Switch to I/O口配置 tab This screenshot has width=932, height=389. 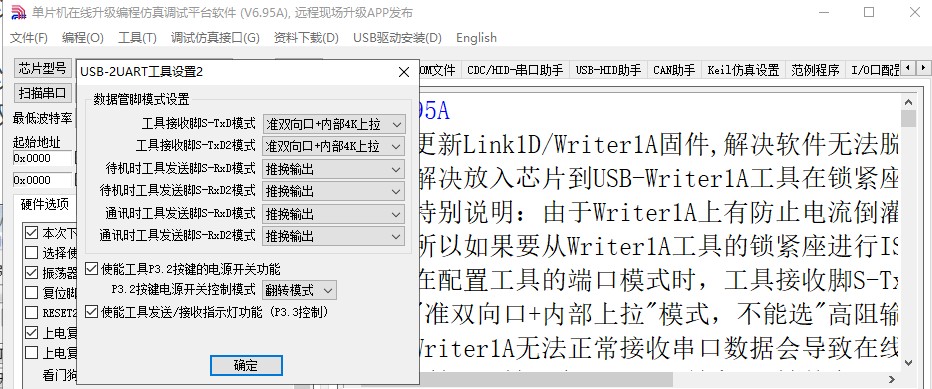tap(873, 70)
